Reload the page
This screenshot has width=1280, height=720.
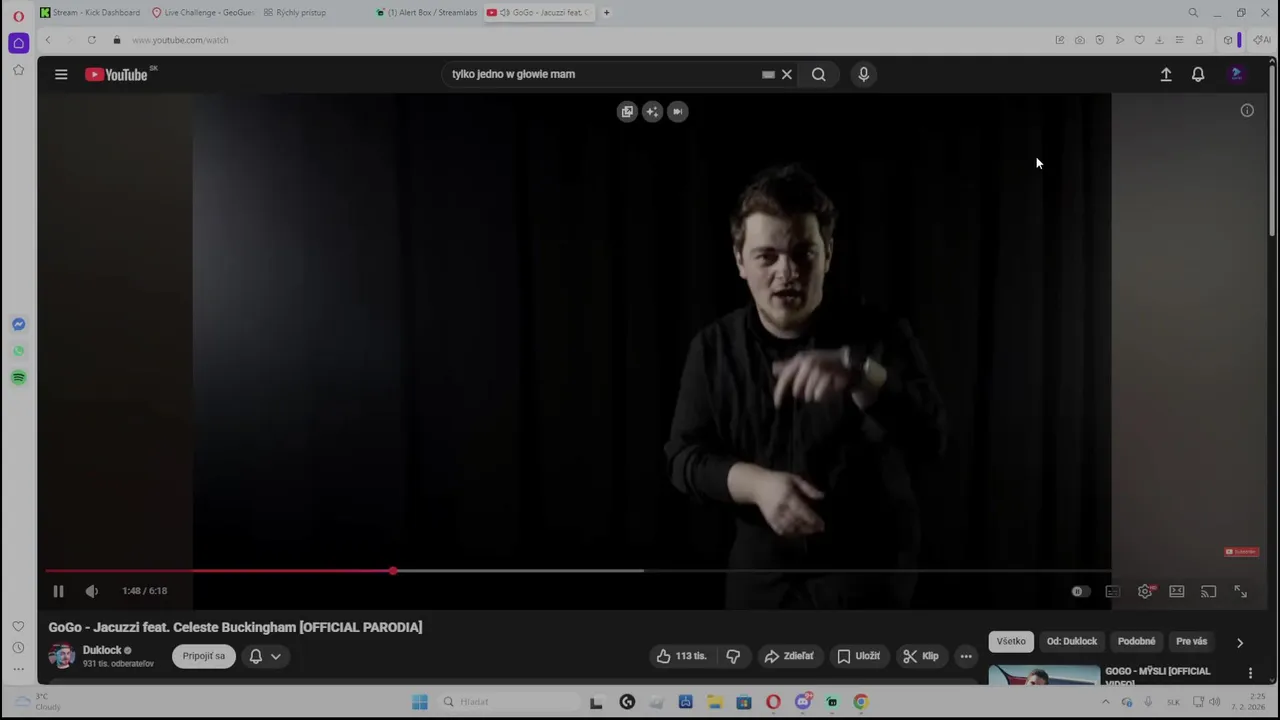(91, 40)
